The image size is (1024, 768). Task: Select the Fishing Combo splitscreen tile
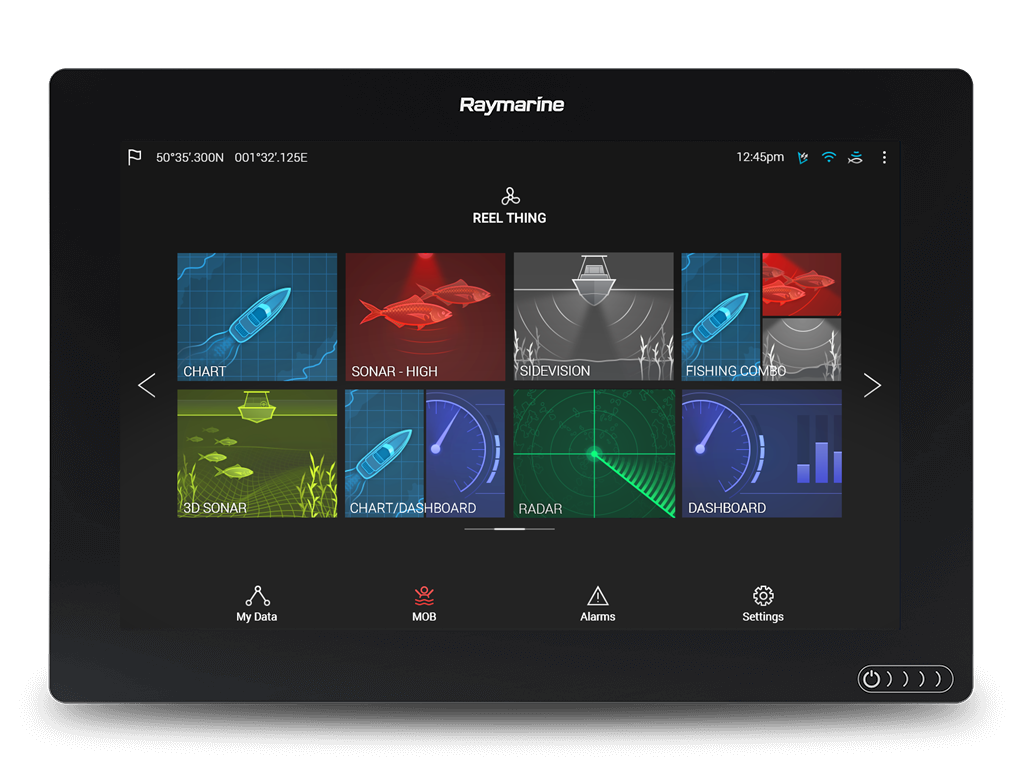[761, 316]
